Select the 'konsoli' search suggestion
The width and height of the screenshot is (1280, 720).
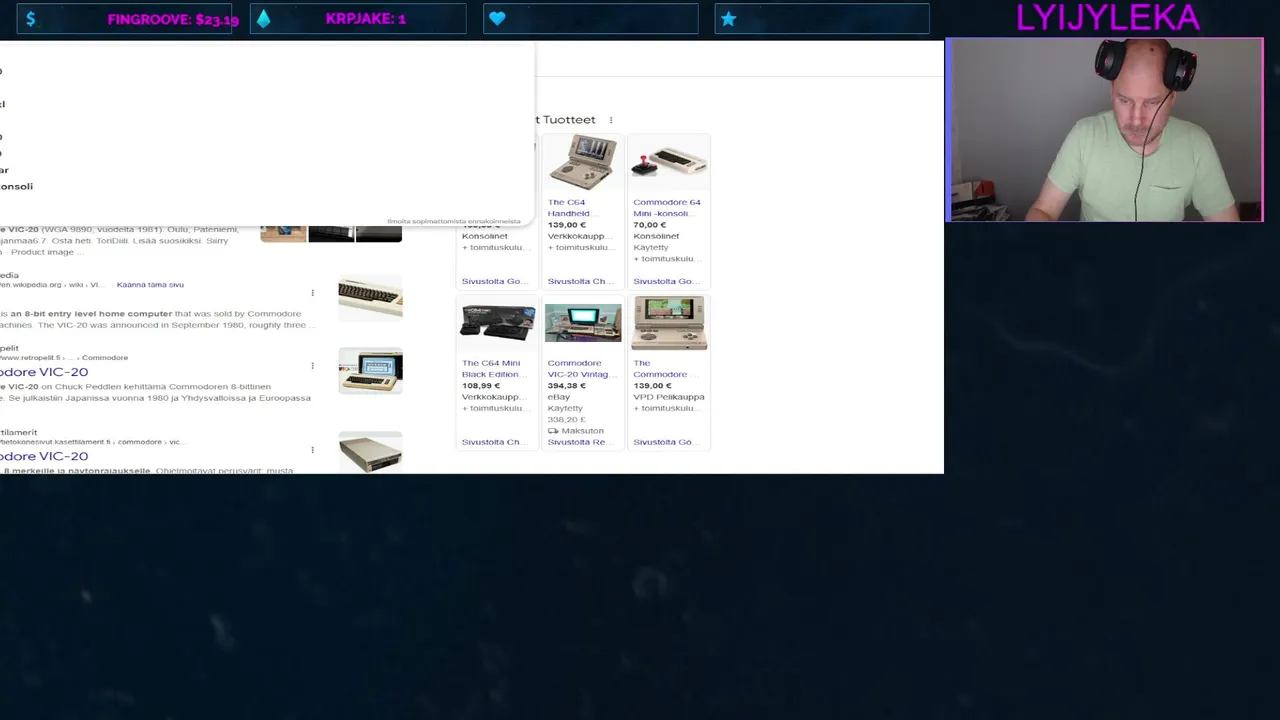tap(16, 187)
